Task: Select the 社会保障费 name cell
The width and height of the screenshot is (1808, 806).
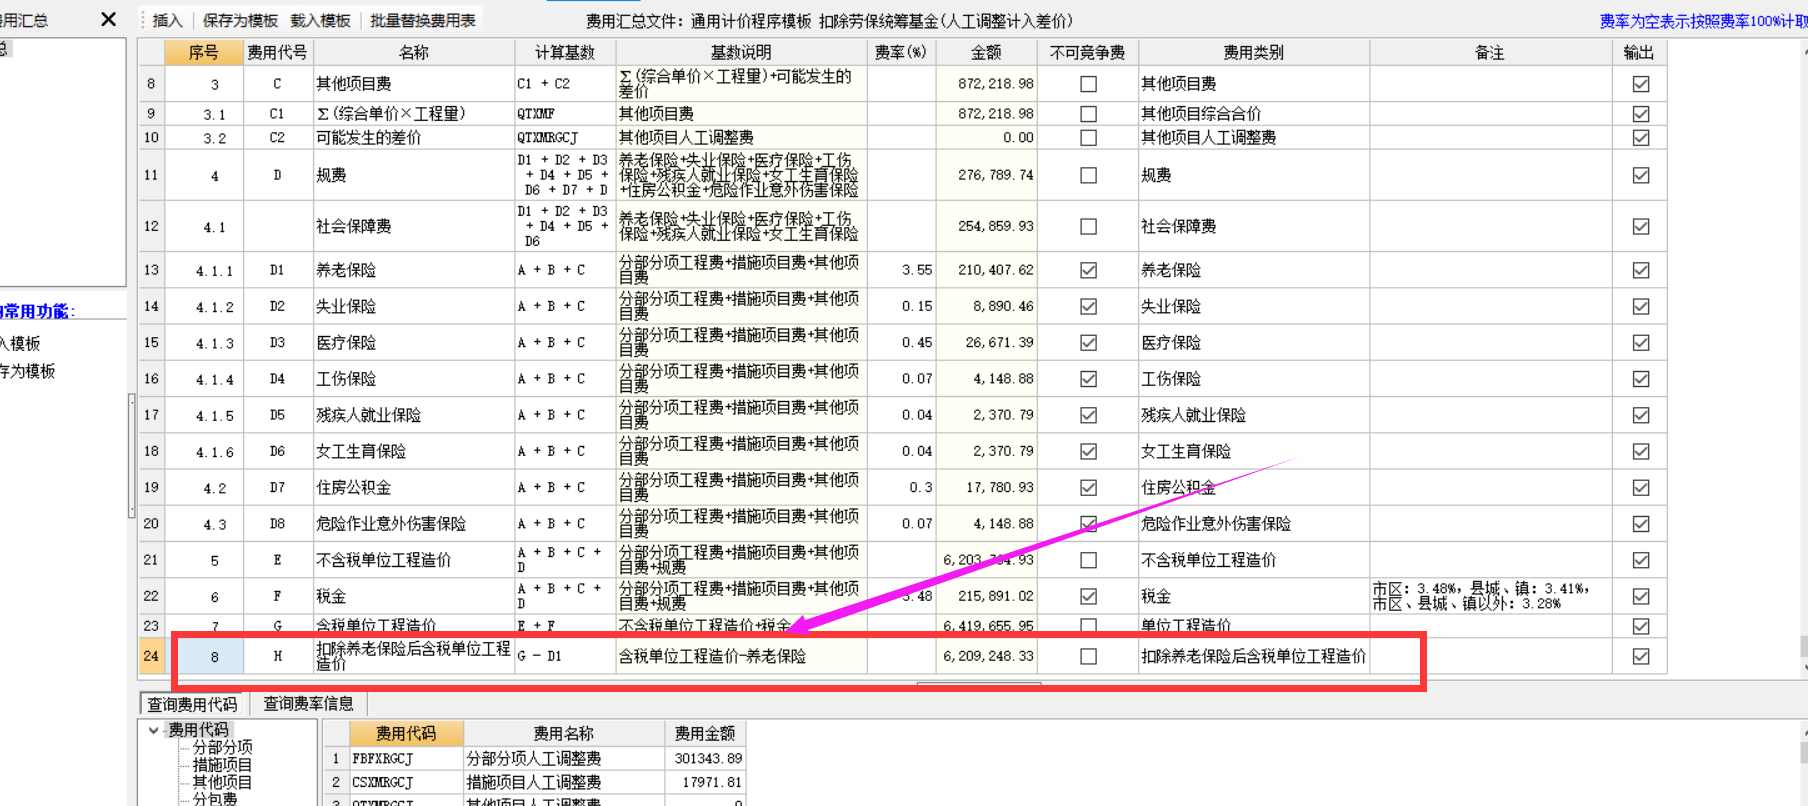Action: (413, 226)
